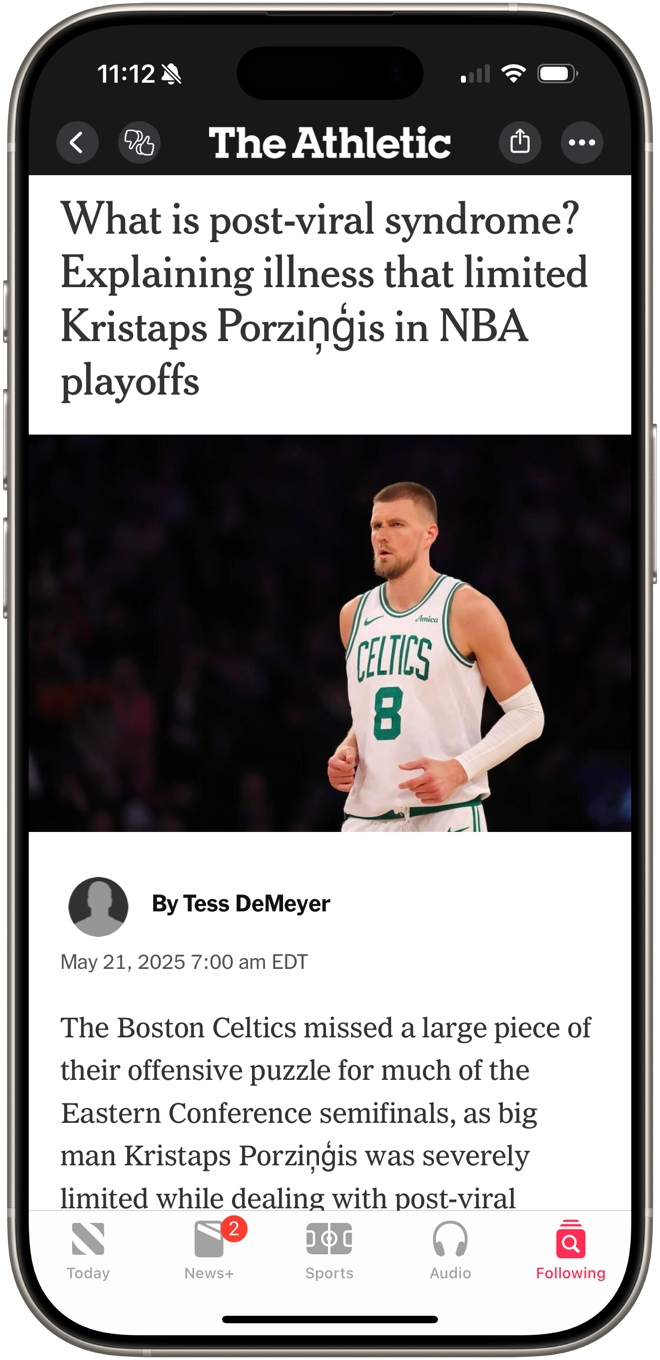The height and width of the screenshot is (1360, 660).
Task: Tap The Athletic publication title
Action: pos(330,143)
